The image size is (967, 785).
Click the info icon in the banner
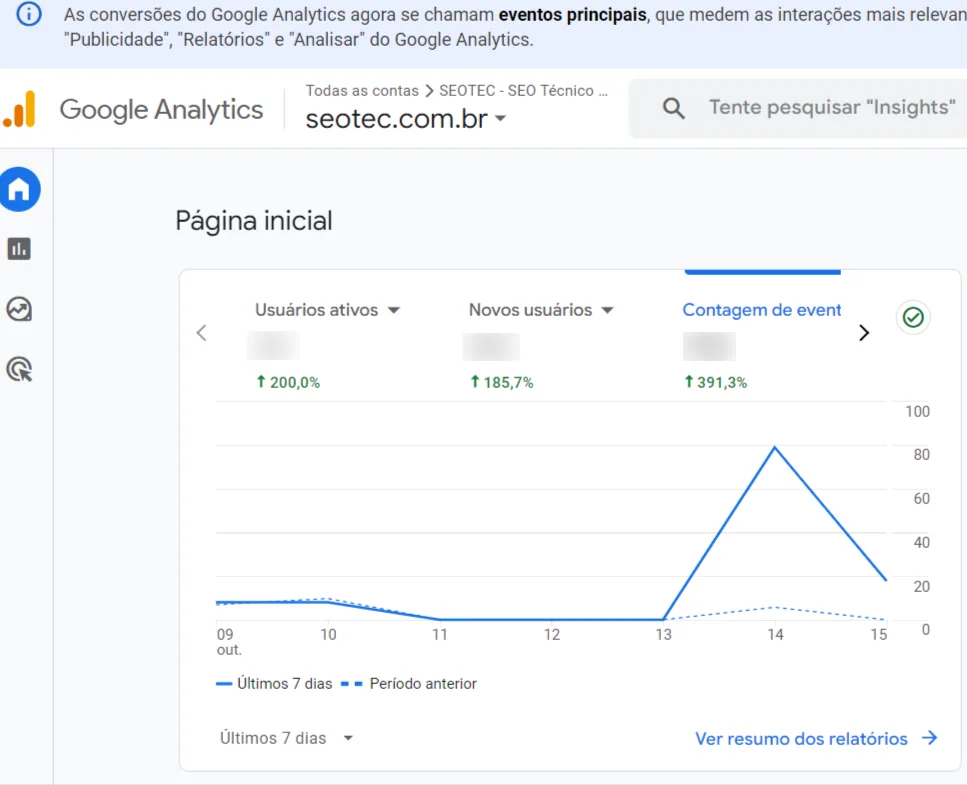(x=28, y=14)
